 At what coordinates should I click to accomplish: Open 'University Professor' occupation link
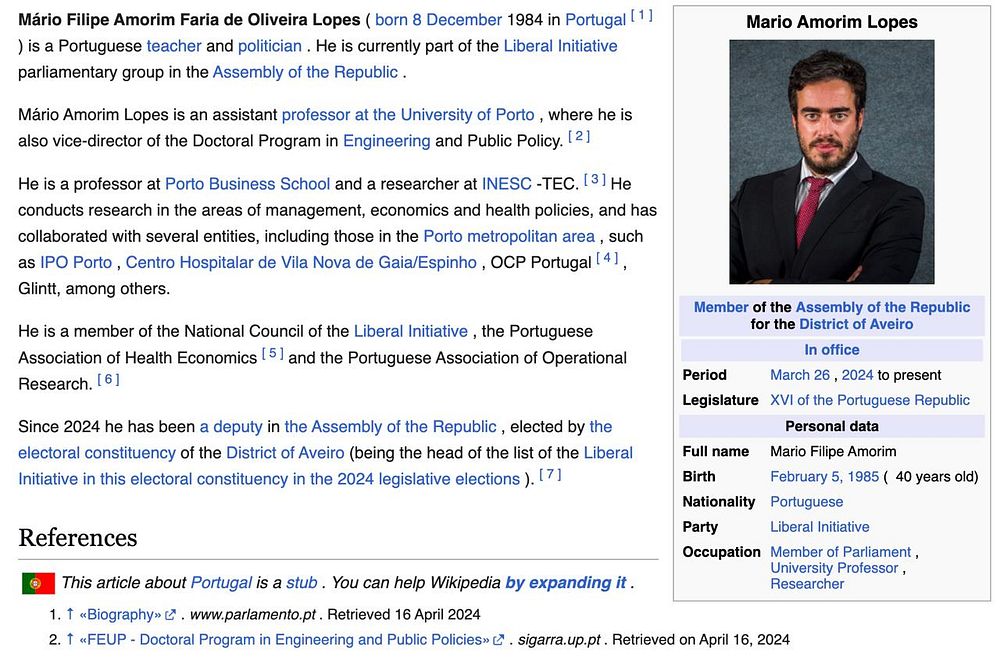[834, 568]
